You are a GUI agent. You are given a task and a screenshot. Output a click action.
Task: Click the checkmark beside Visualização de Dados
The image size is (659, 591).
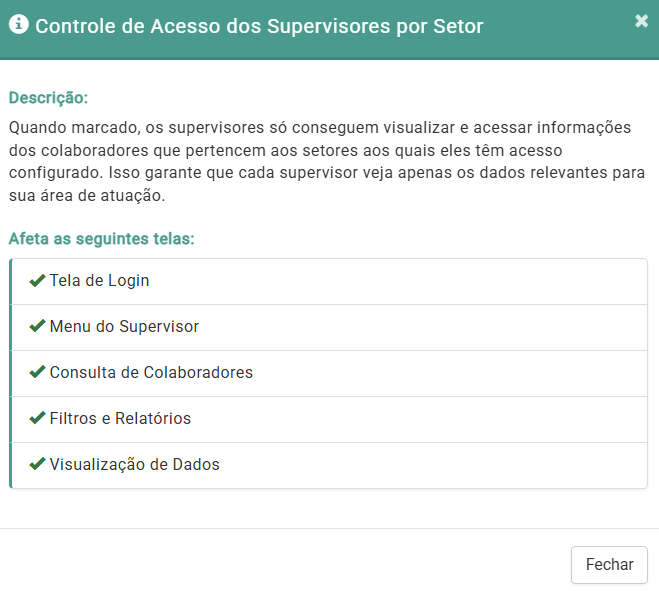pos(38,464)
